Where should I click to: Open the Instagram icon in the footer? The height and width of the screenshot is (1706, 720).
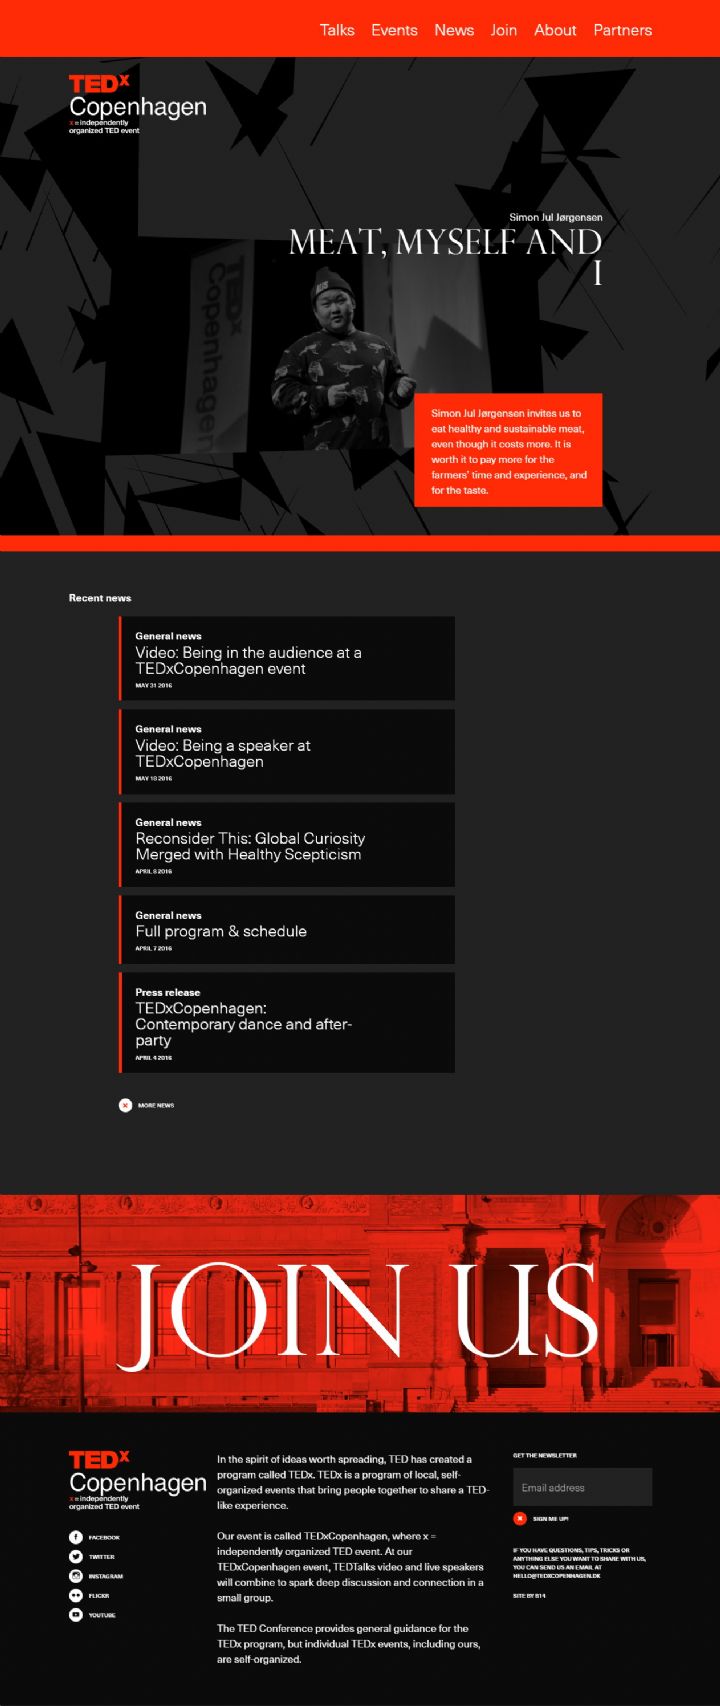click(75, 1576)
